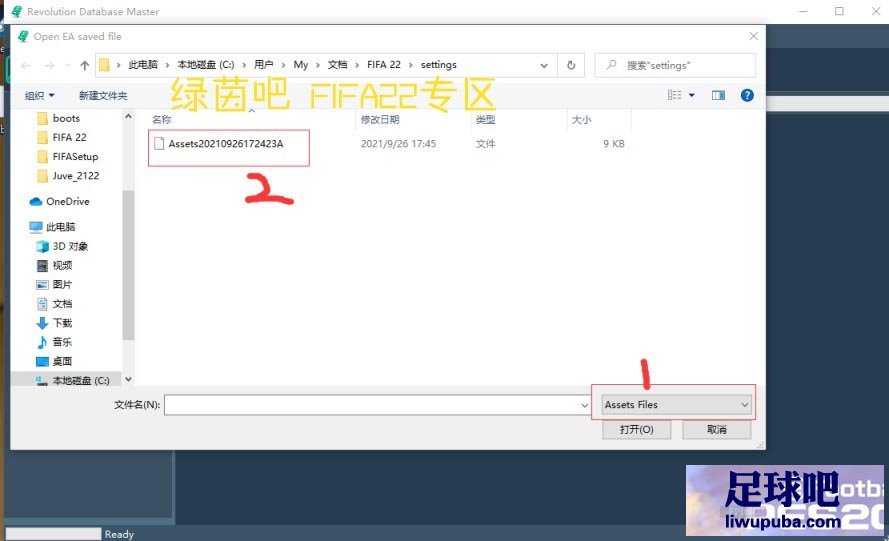The width and height of the screenshot is (889, 541).
Task: Select the FIFASetup folder in sidebar
Action: (x=75, y=157)
